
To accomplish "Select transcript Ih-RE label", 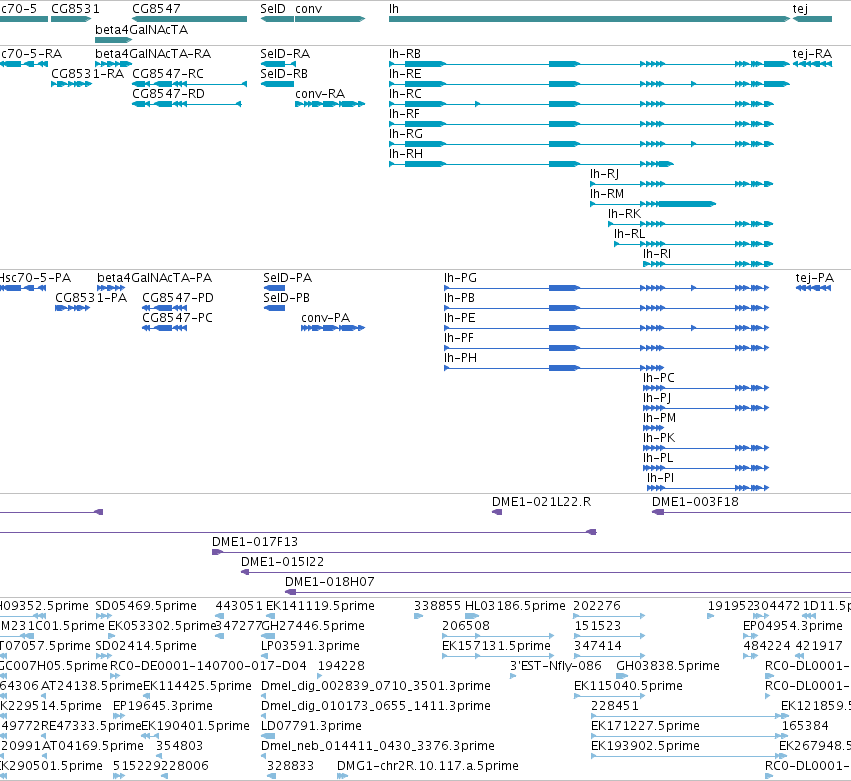I will pyautogui.click(x=405, y=74).
